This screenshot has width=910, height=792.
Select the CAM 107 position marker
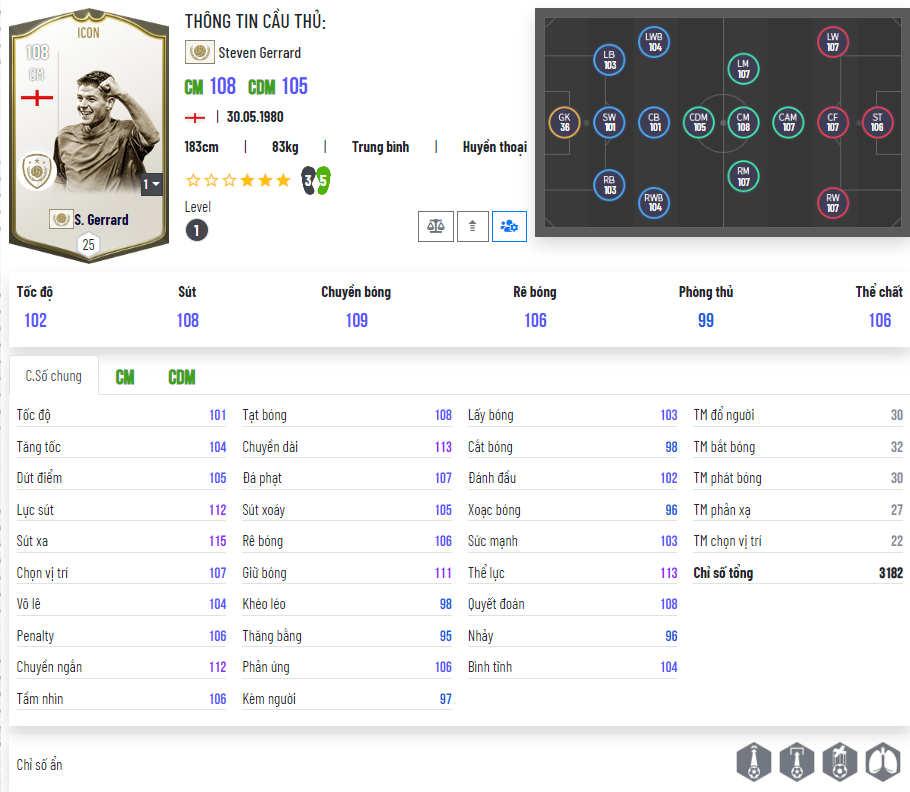[x=788, y=122]
